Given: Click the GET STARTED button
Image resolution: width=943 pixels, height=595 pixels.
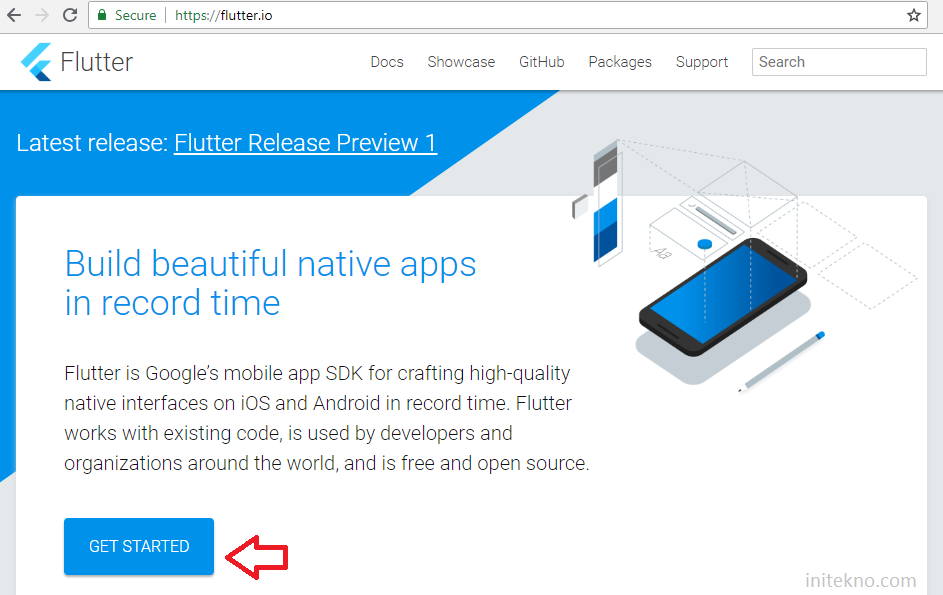Looking at the screenshot, I should (x=138, y=546).
